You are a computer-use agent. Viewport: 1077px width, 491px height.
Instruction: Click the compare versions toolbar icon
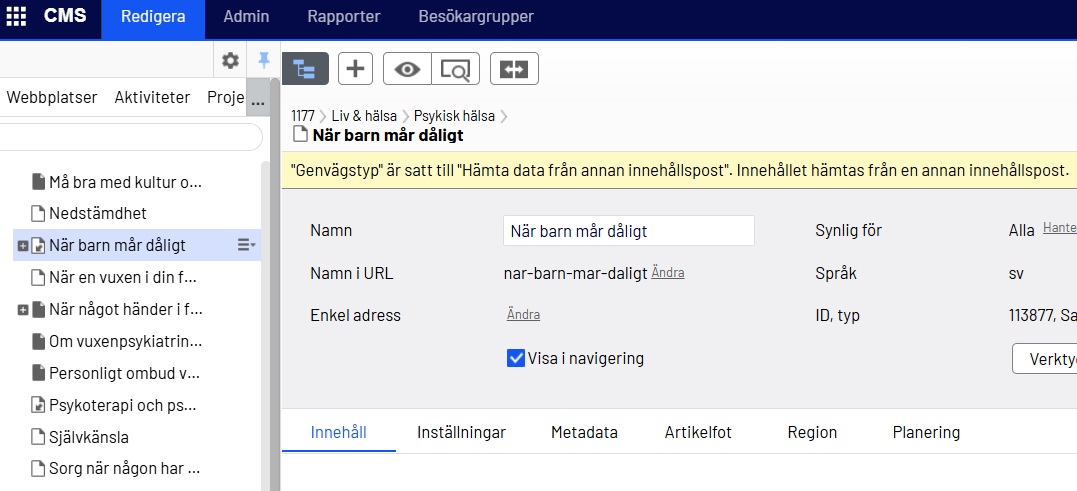click(514, 69)
